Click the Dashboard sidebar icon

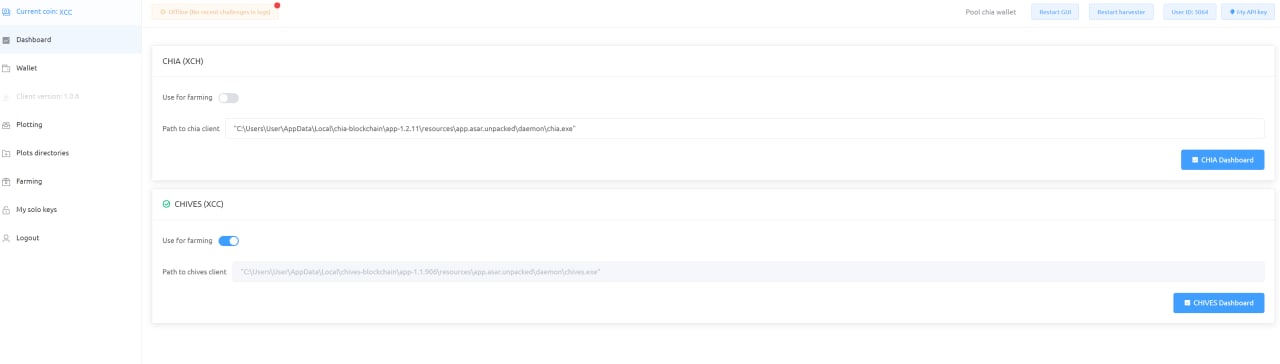click(6, 40)
